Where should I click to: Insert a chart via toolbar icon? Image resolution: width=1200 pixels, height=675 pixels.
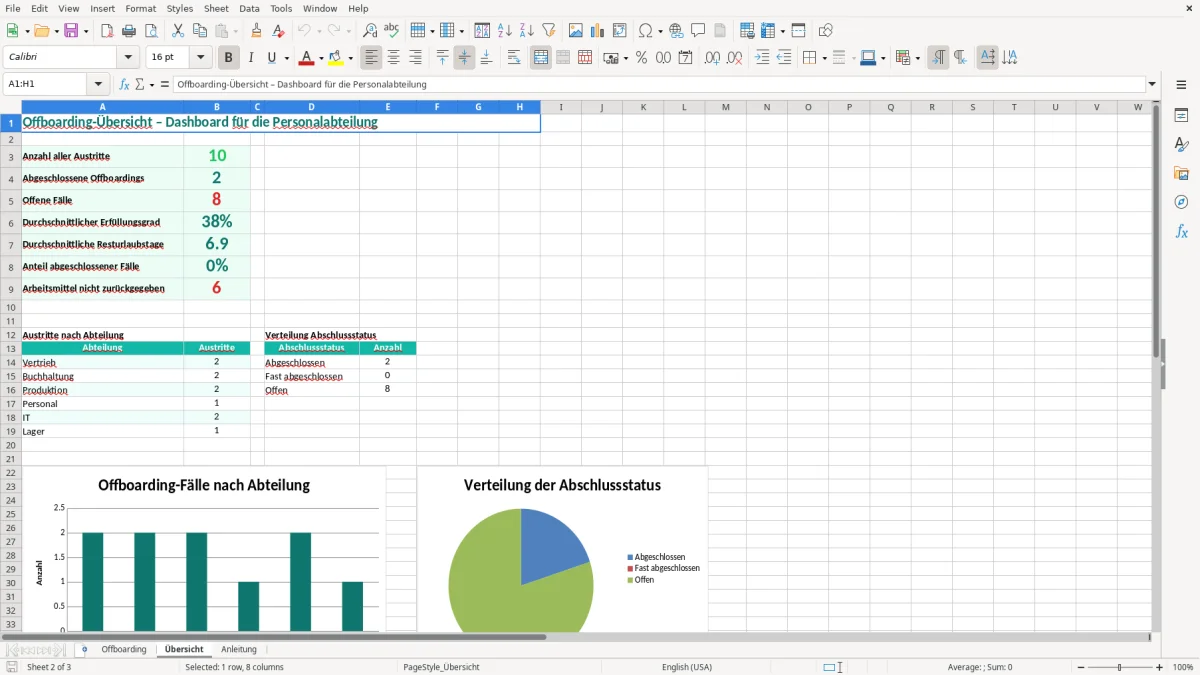(x=598, y=31)
